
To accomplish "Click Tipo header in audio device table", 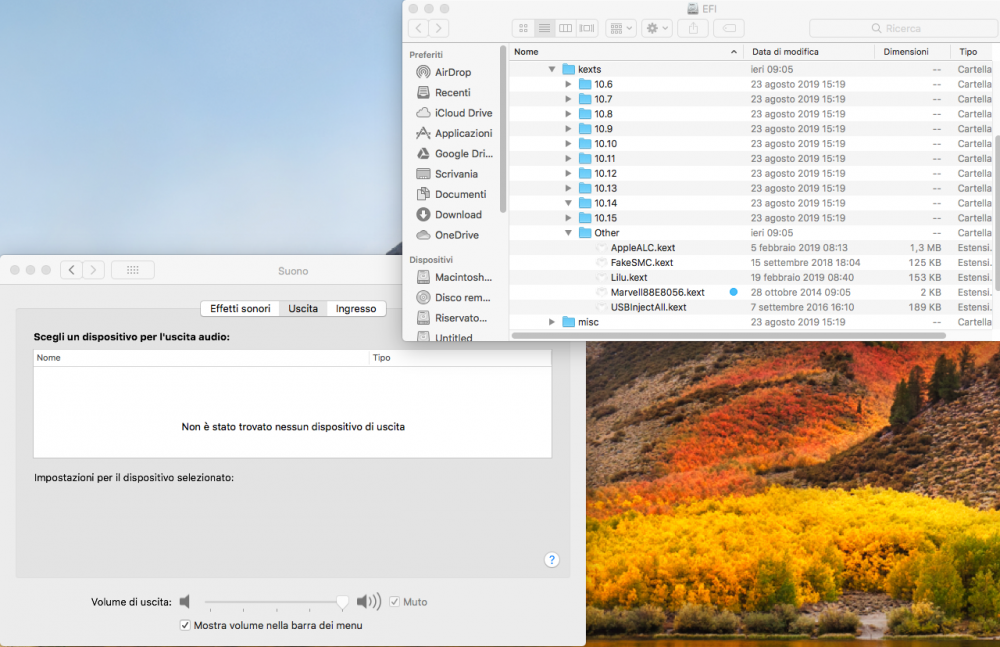I will 460,358.
